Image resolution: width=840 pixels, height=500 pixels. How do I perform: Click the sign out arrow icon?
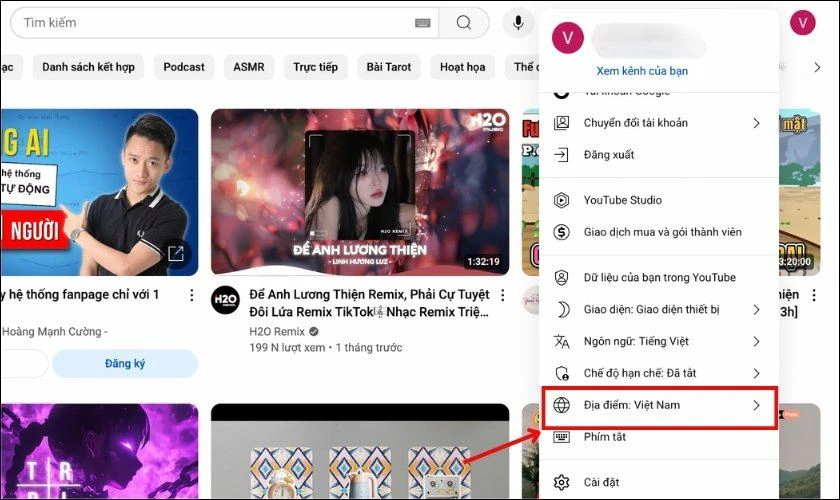point(561,155)
